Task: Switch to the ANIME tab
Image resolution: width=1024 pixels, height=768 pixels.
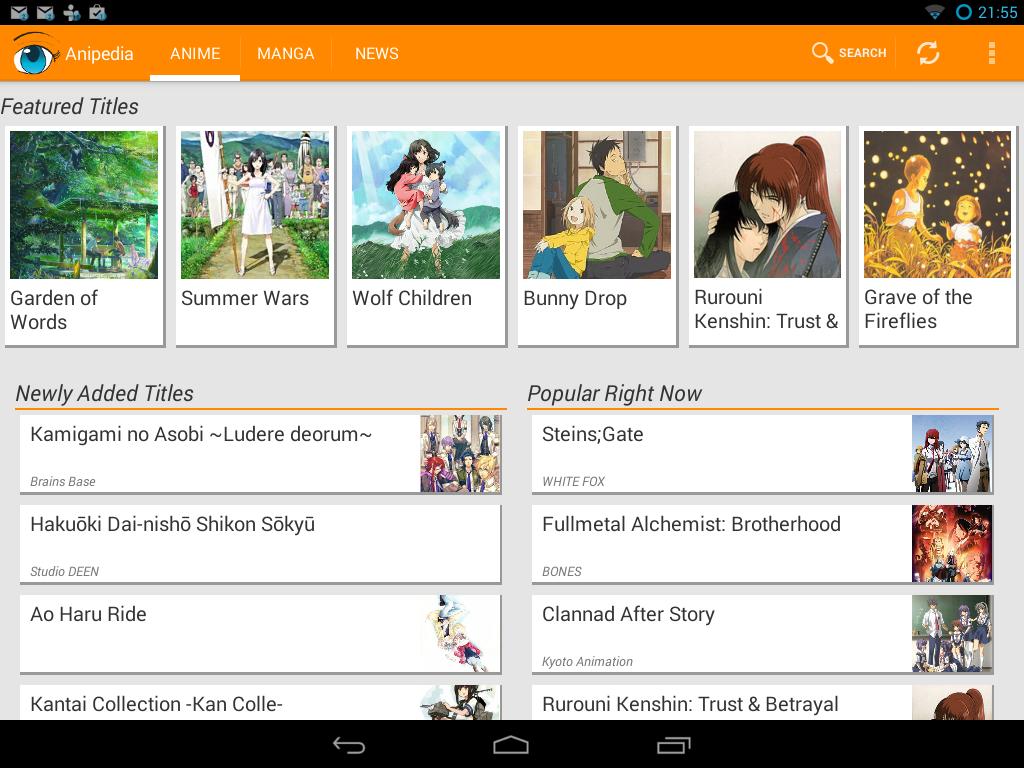Action: 195,54
